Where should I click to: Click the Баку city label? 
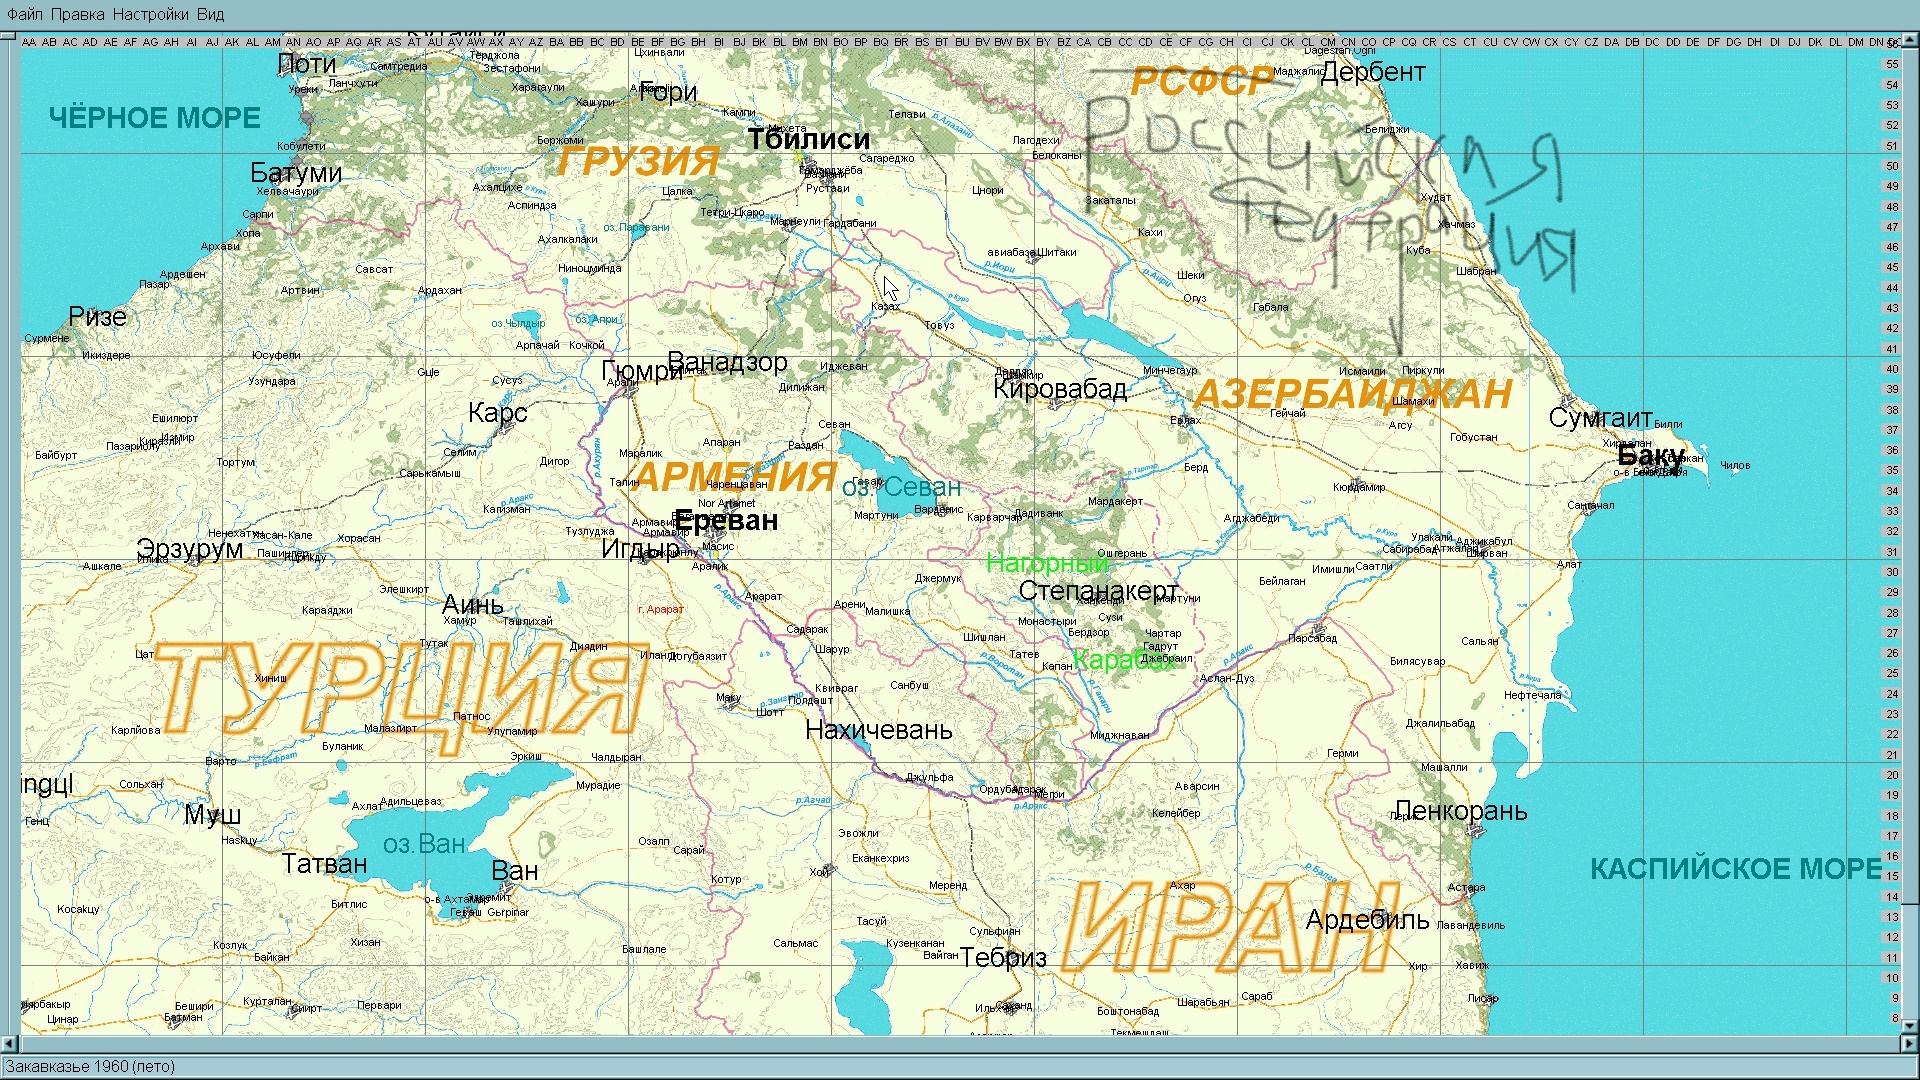1650,458
